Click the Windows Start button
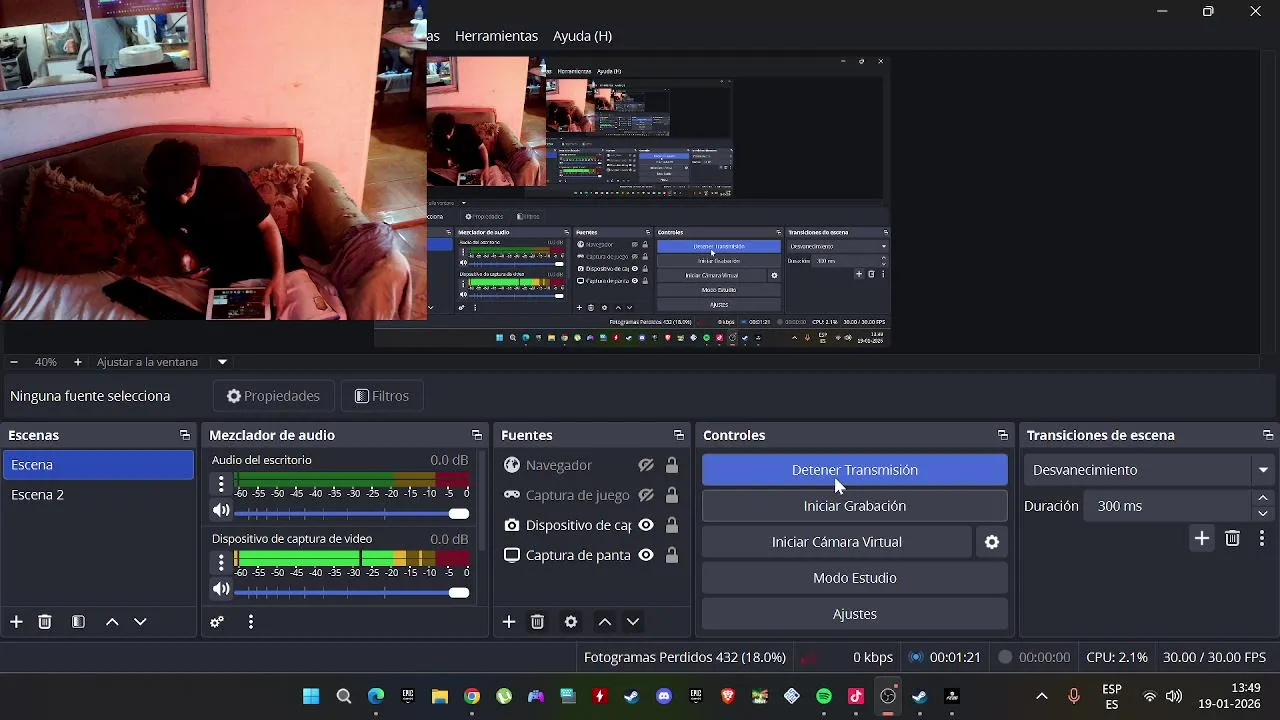Image resolution: width=1280 pixels, height=720 pixels. (311, 696)
